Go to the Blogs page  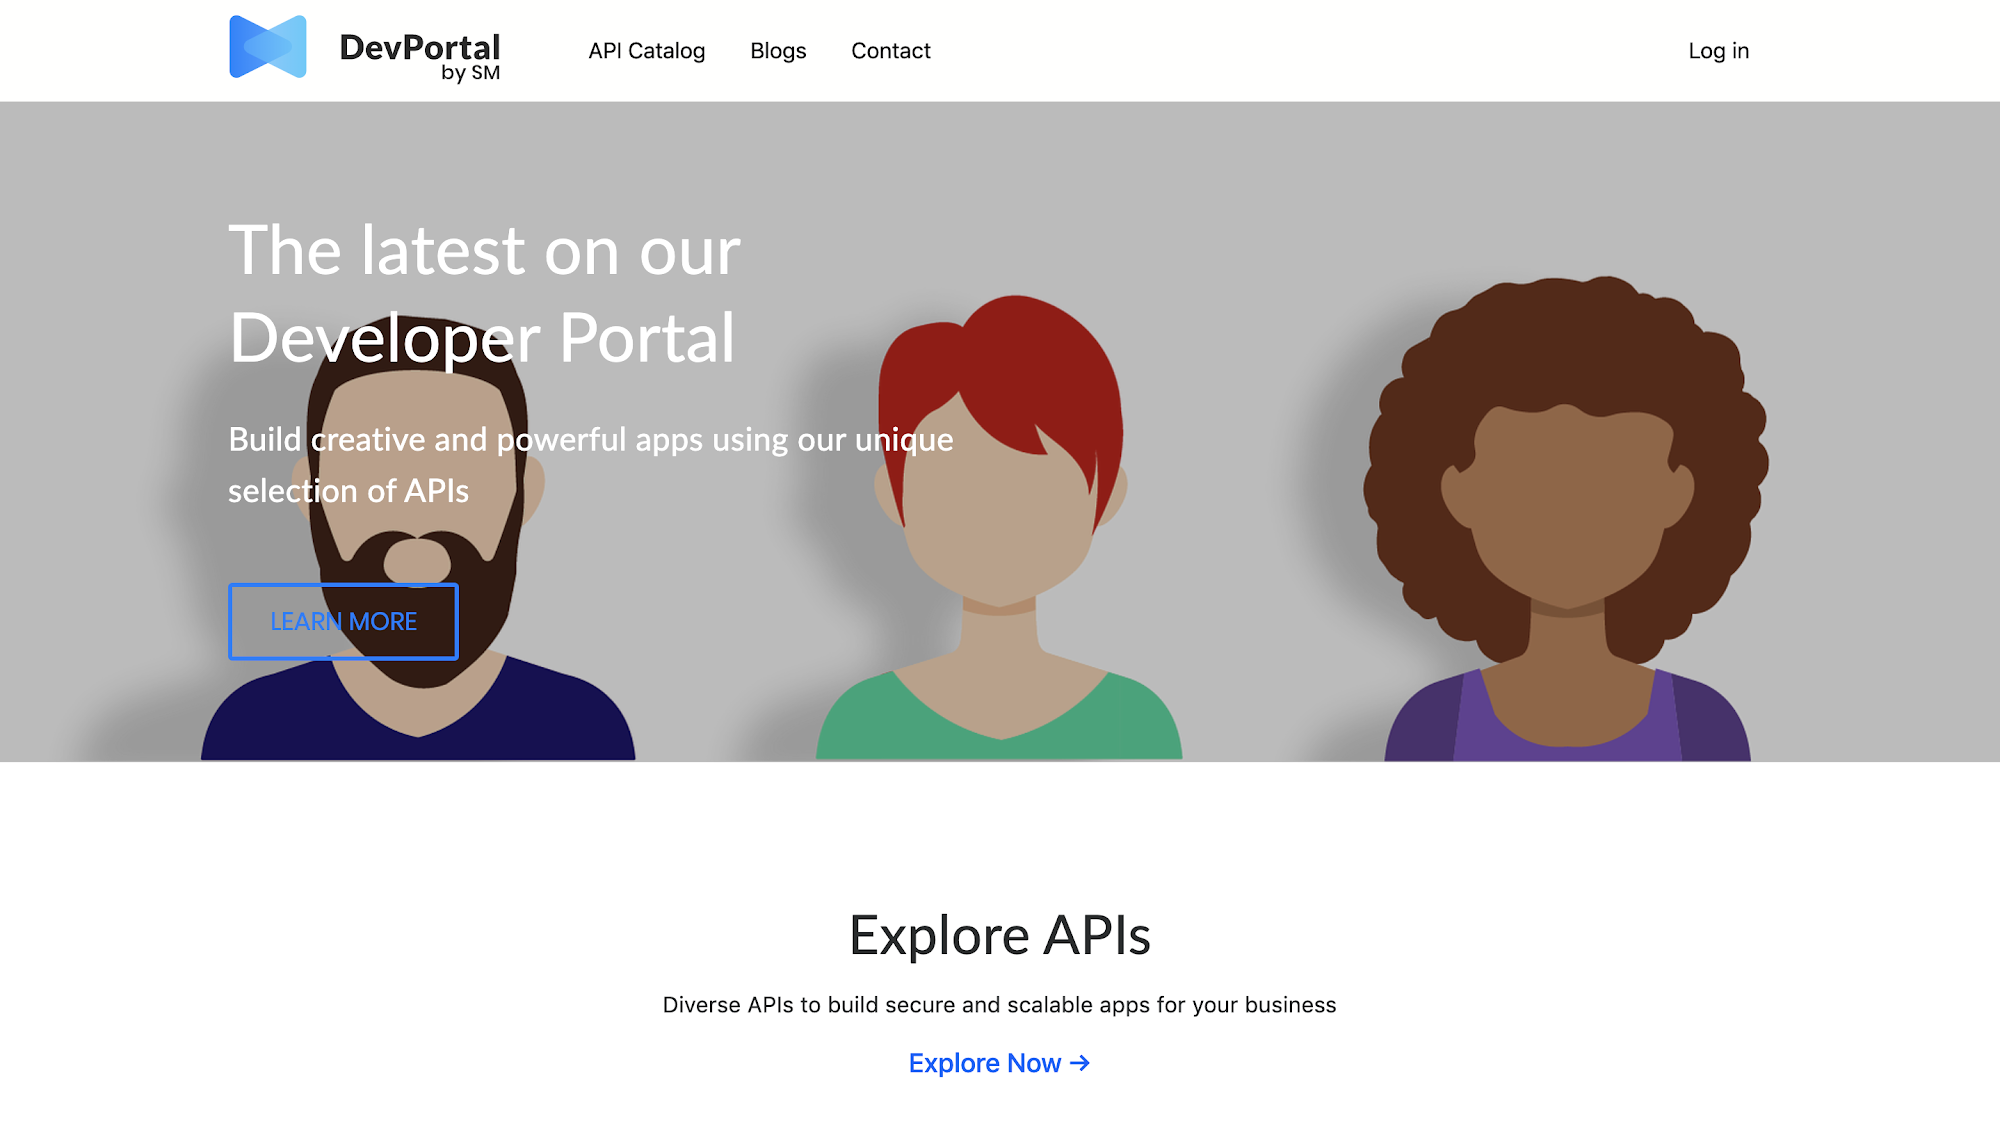(778, 51)
